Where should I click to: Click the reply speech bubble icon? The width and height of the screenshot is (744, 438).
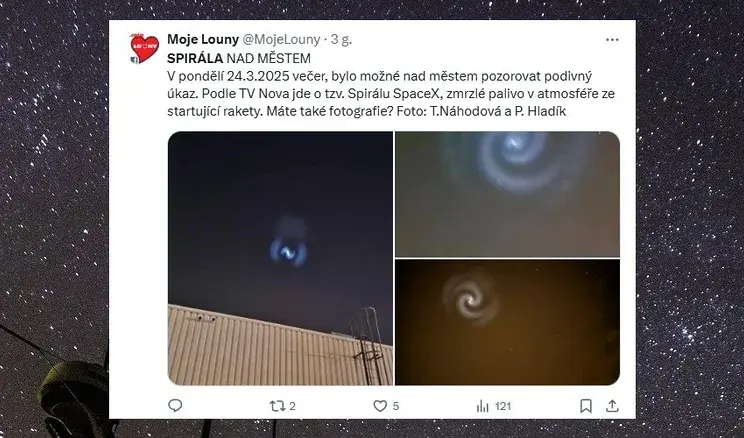pos(175,405)
